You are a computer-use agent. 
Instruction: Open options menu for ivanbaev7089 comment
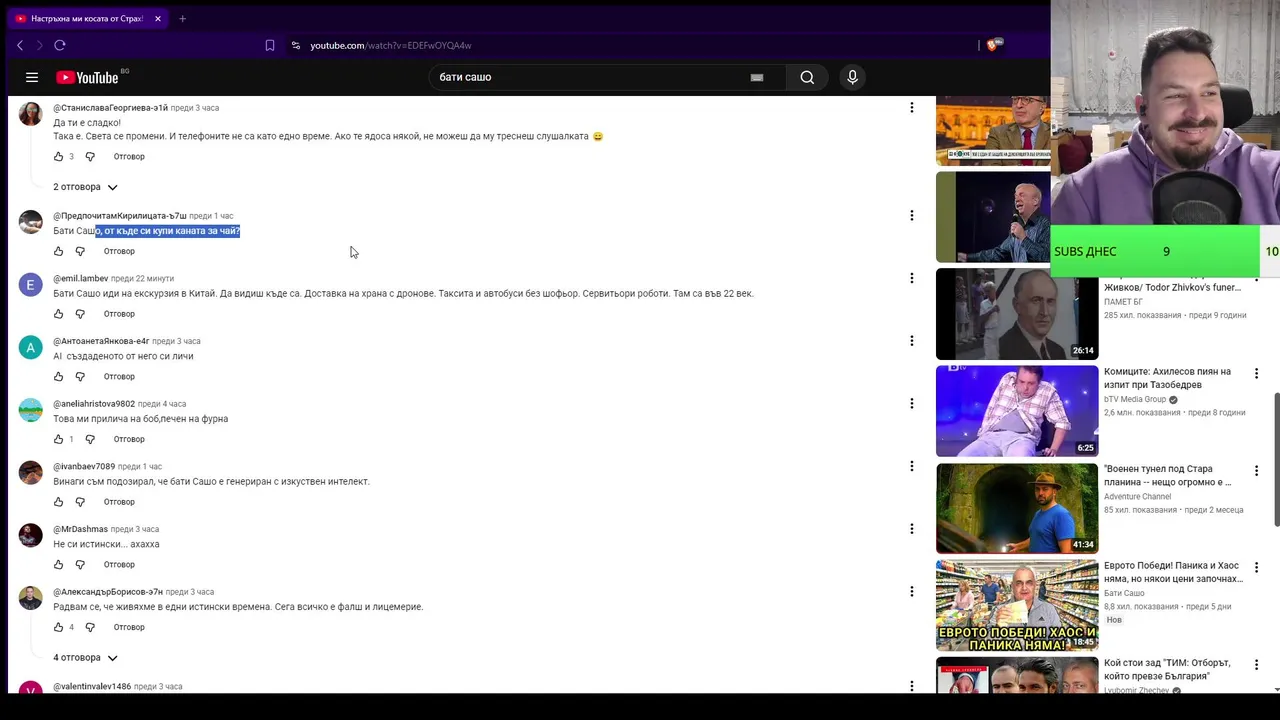[x=911, y=466]
